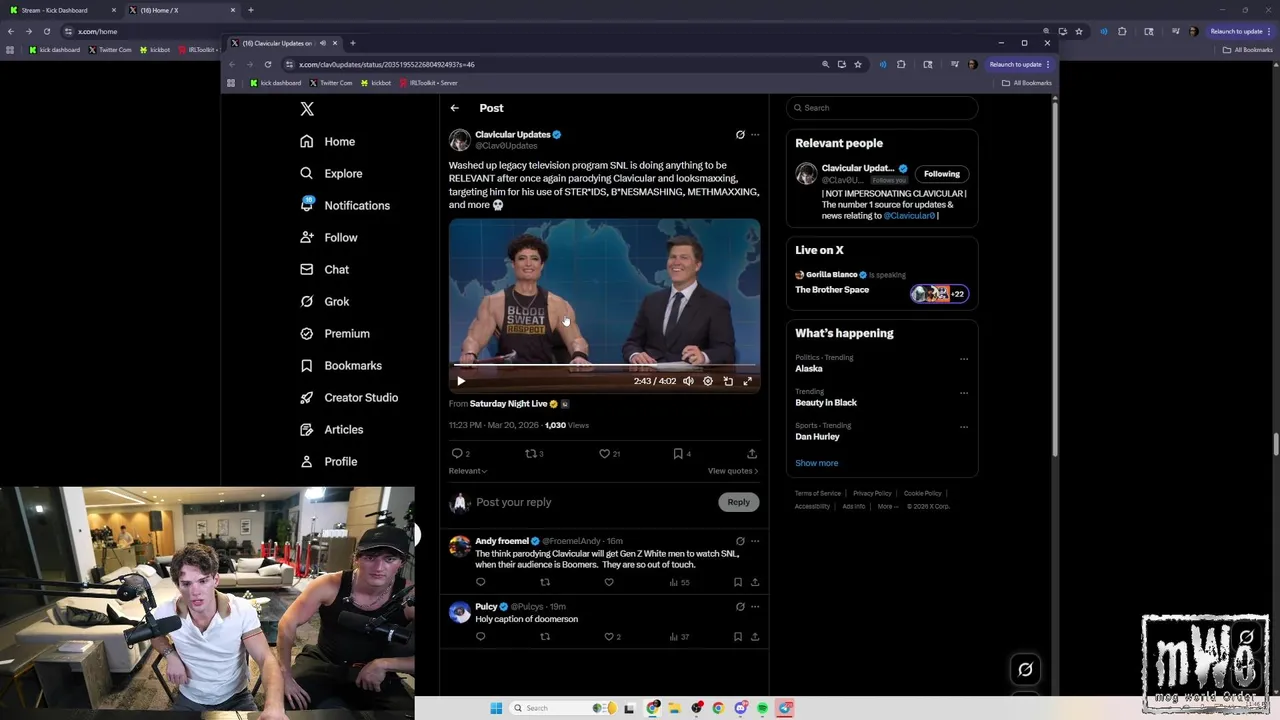Expand video to fullscreen
The height and width of the screenshot is (720, 1280).
747,381
